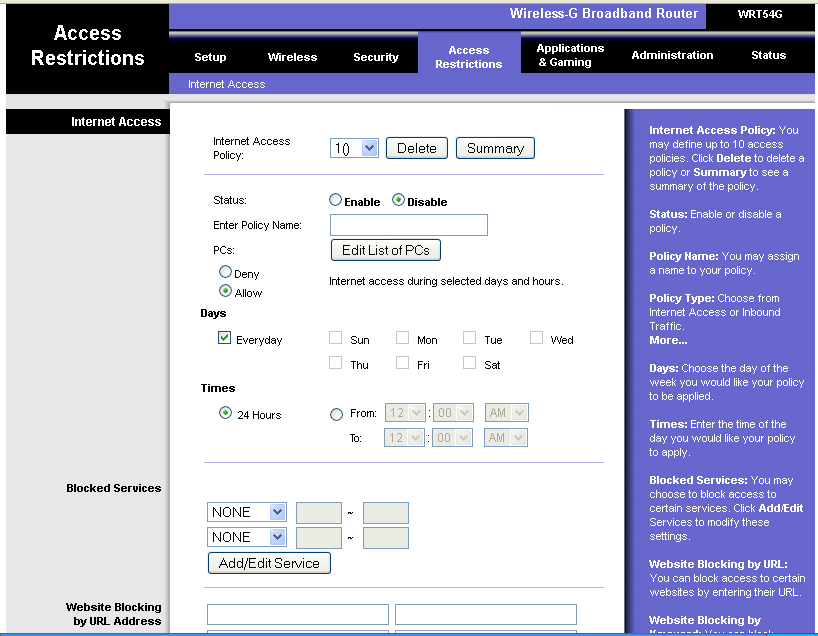Image resolution: width=818 pixels, height=636 pixels.
Task: Click first blocked service end port field
Action: coord(386,513)
